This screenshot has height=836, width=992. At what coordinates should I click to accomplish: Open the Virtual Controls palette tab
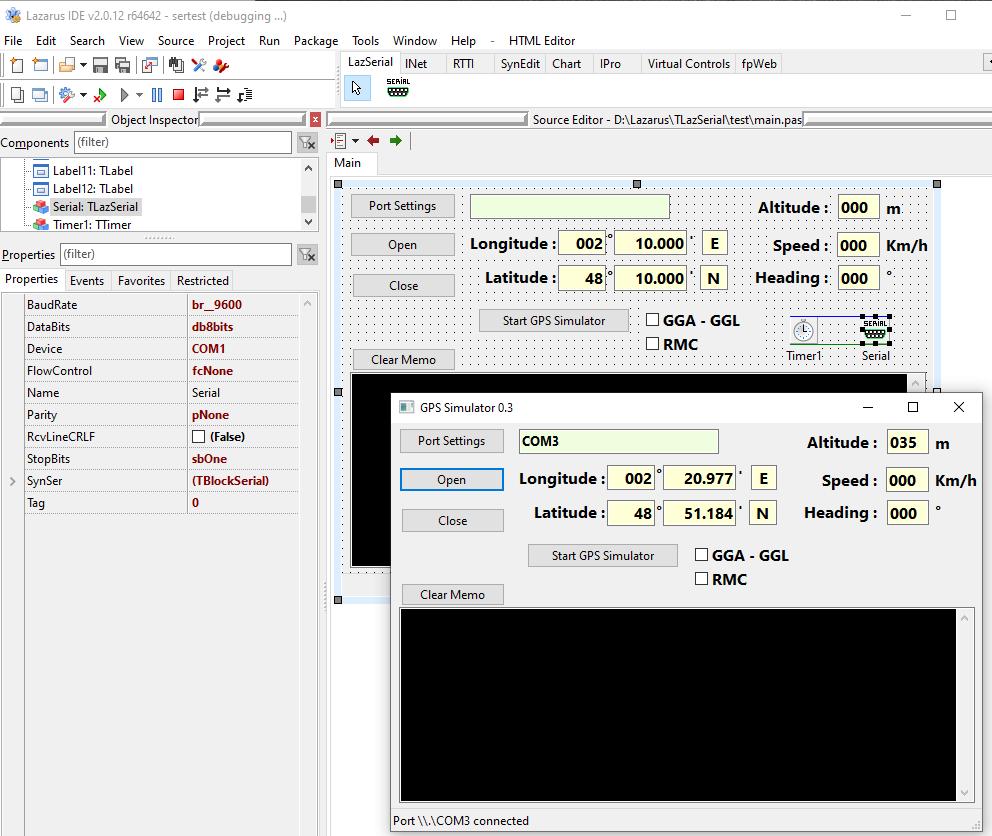(688, 64)
